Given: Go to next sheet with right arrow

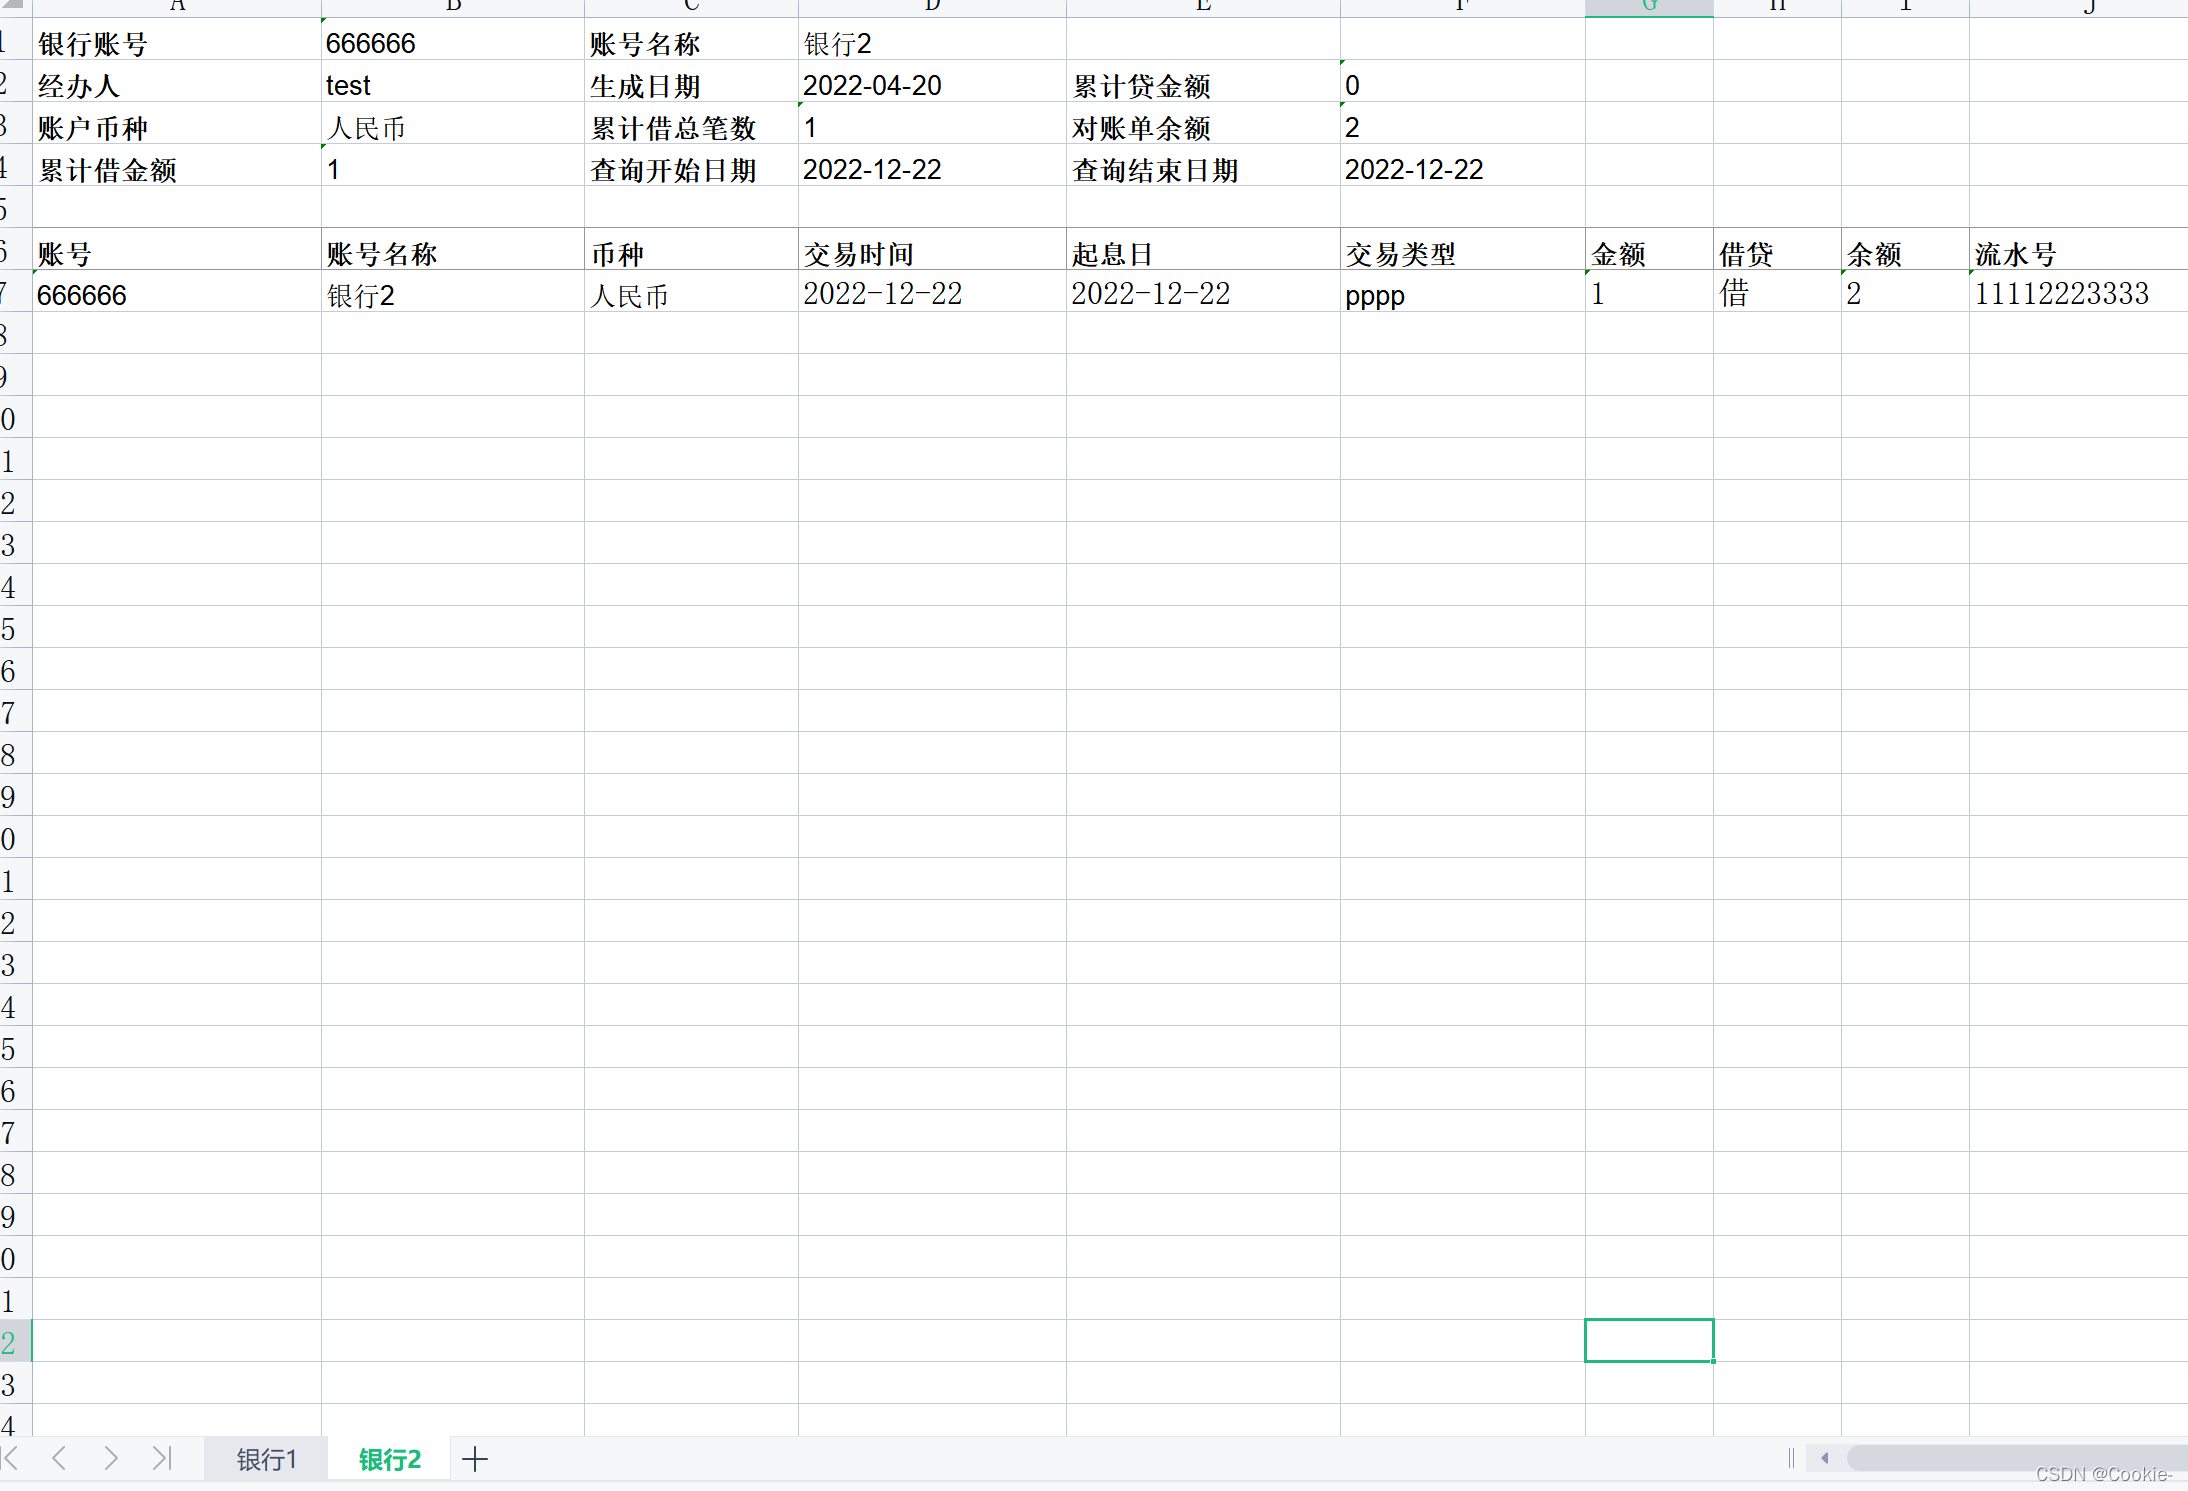Looking at the screenshot, I should pyautogui.click(x=110, y=1459).
